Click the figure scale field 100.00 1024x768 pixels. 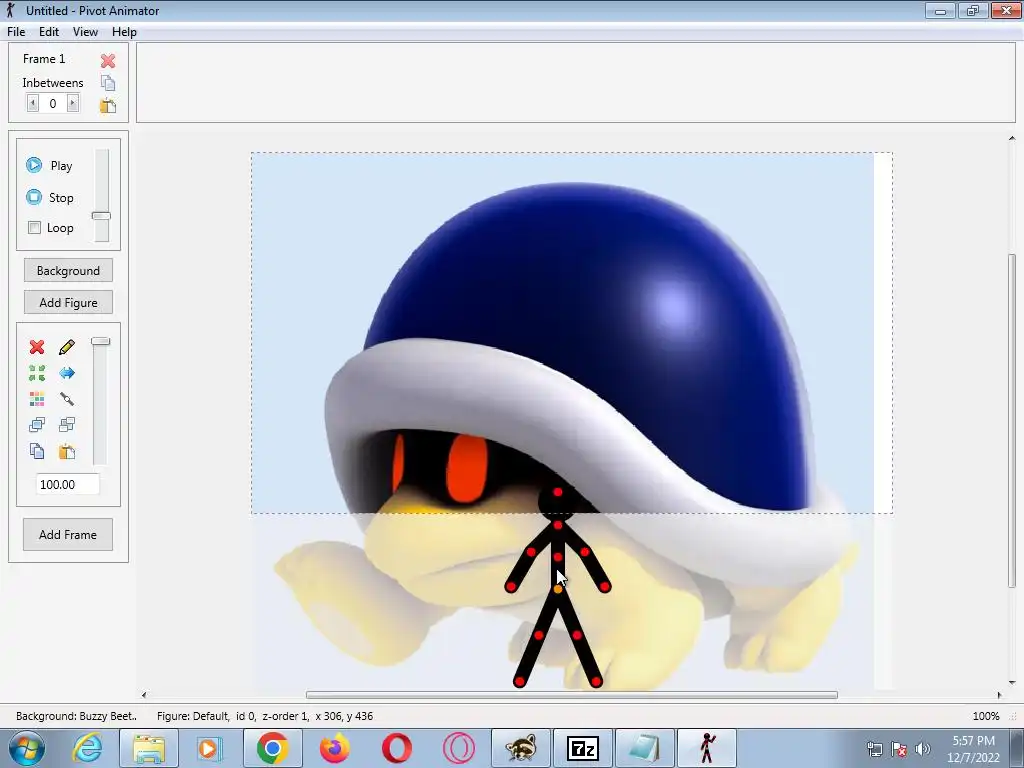pos(67,485)
